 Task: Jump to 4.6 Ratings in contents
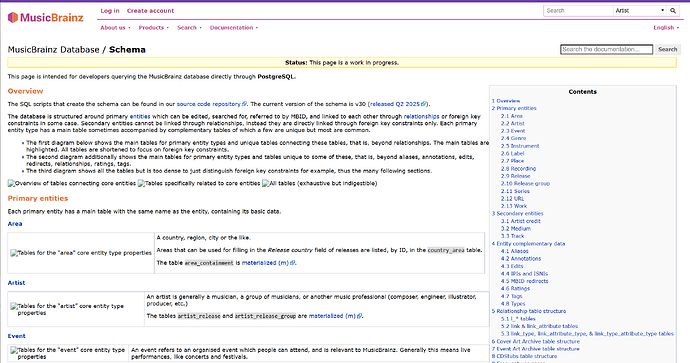tap(515, 289)
